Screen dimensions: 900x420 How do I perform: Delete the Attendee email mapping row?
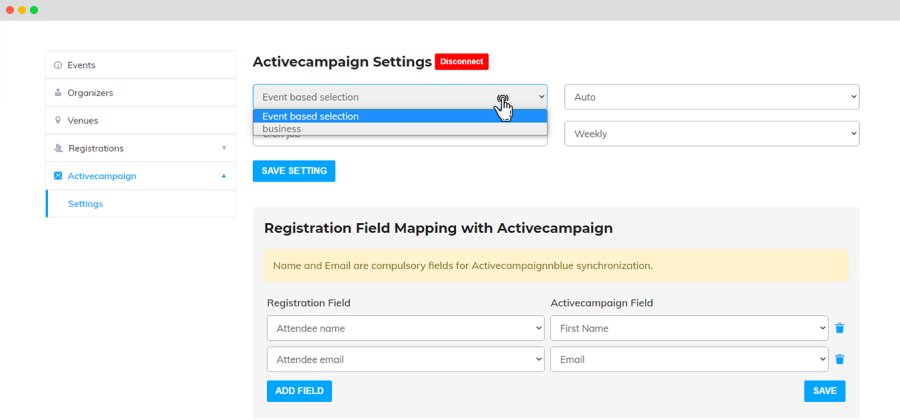[x=839, y=359]
